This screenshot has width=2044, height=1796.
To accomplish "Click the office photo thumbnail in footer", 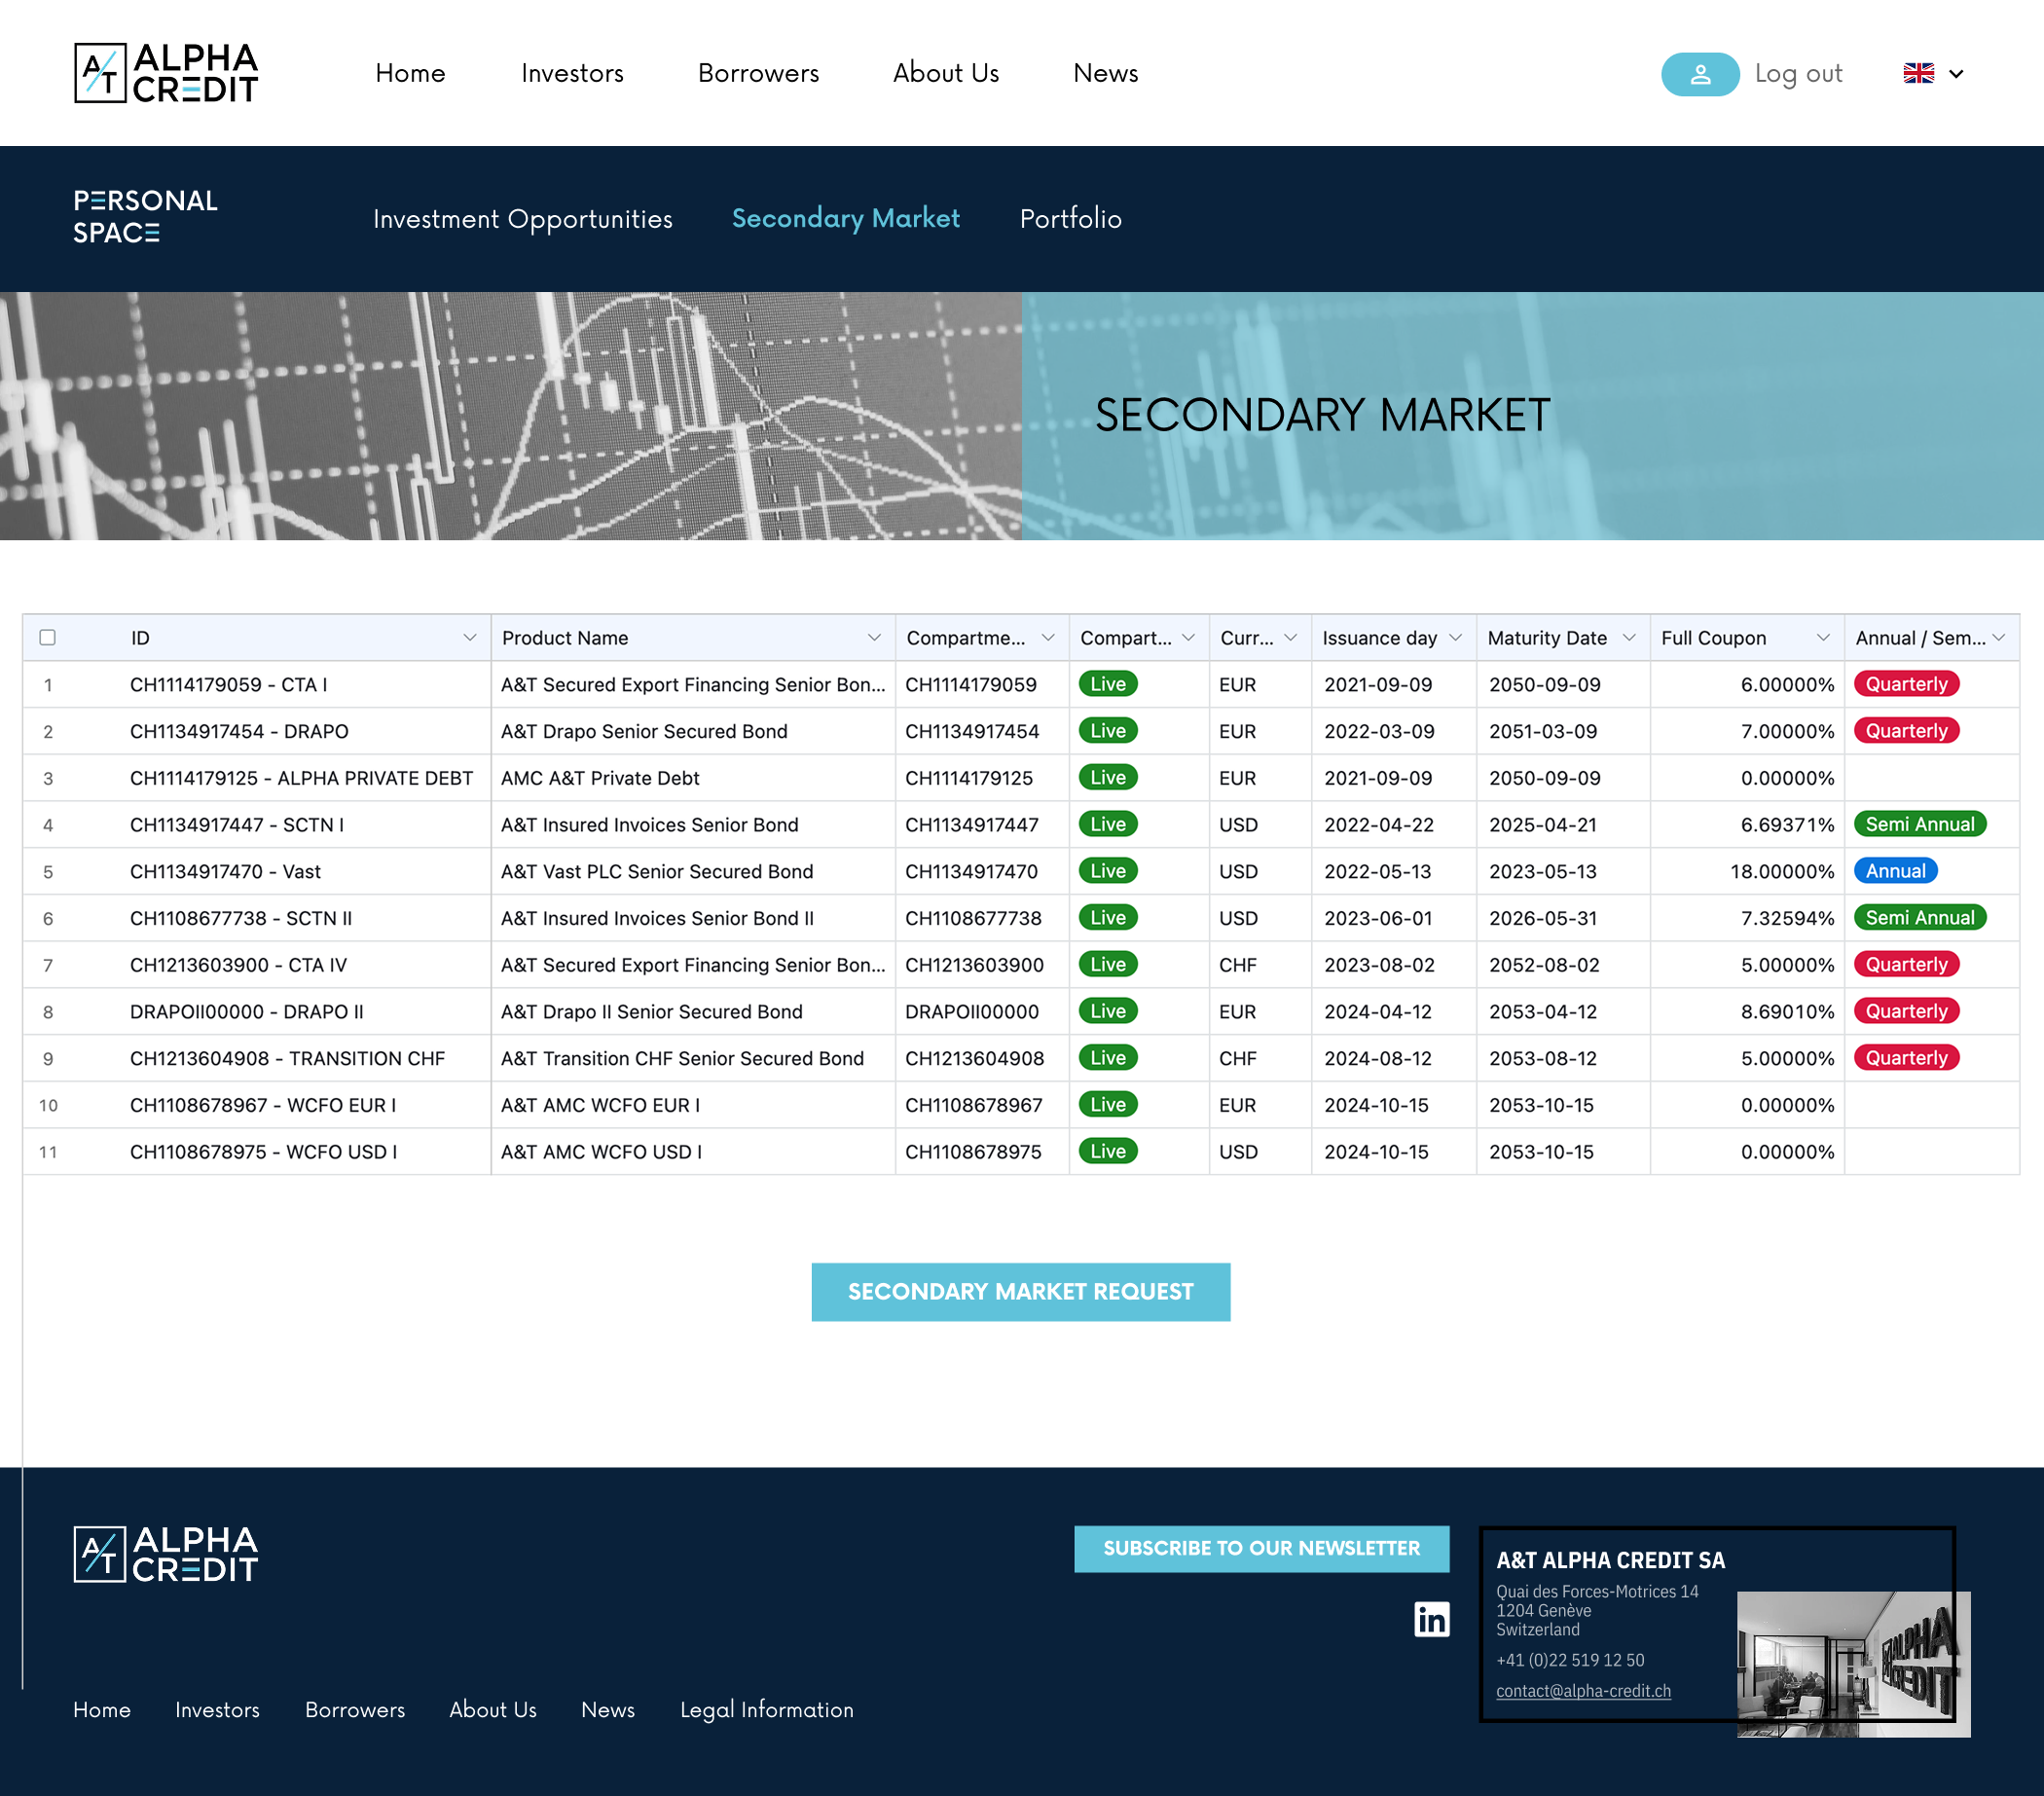I will pyautogui.click(x=1852, y=1663).
